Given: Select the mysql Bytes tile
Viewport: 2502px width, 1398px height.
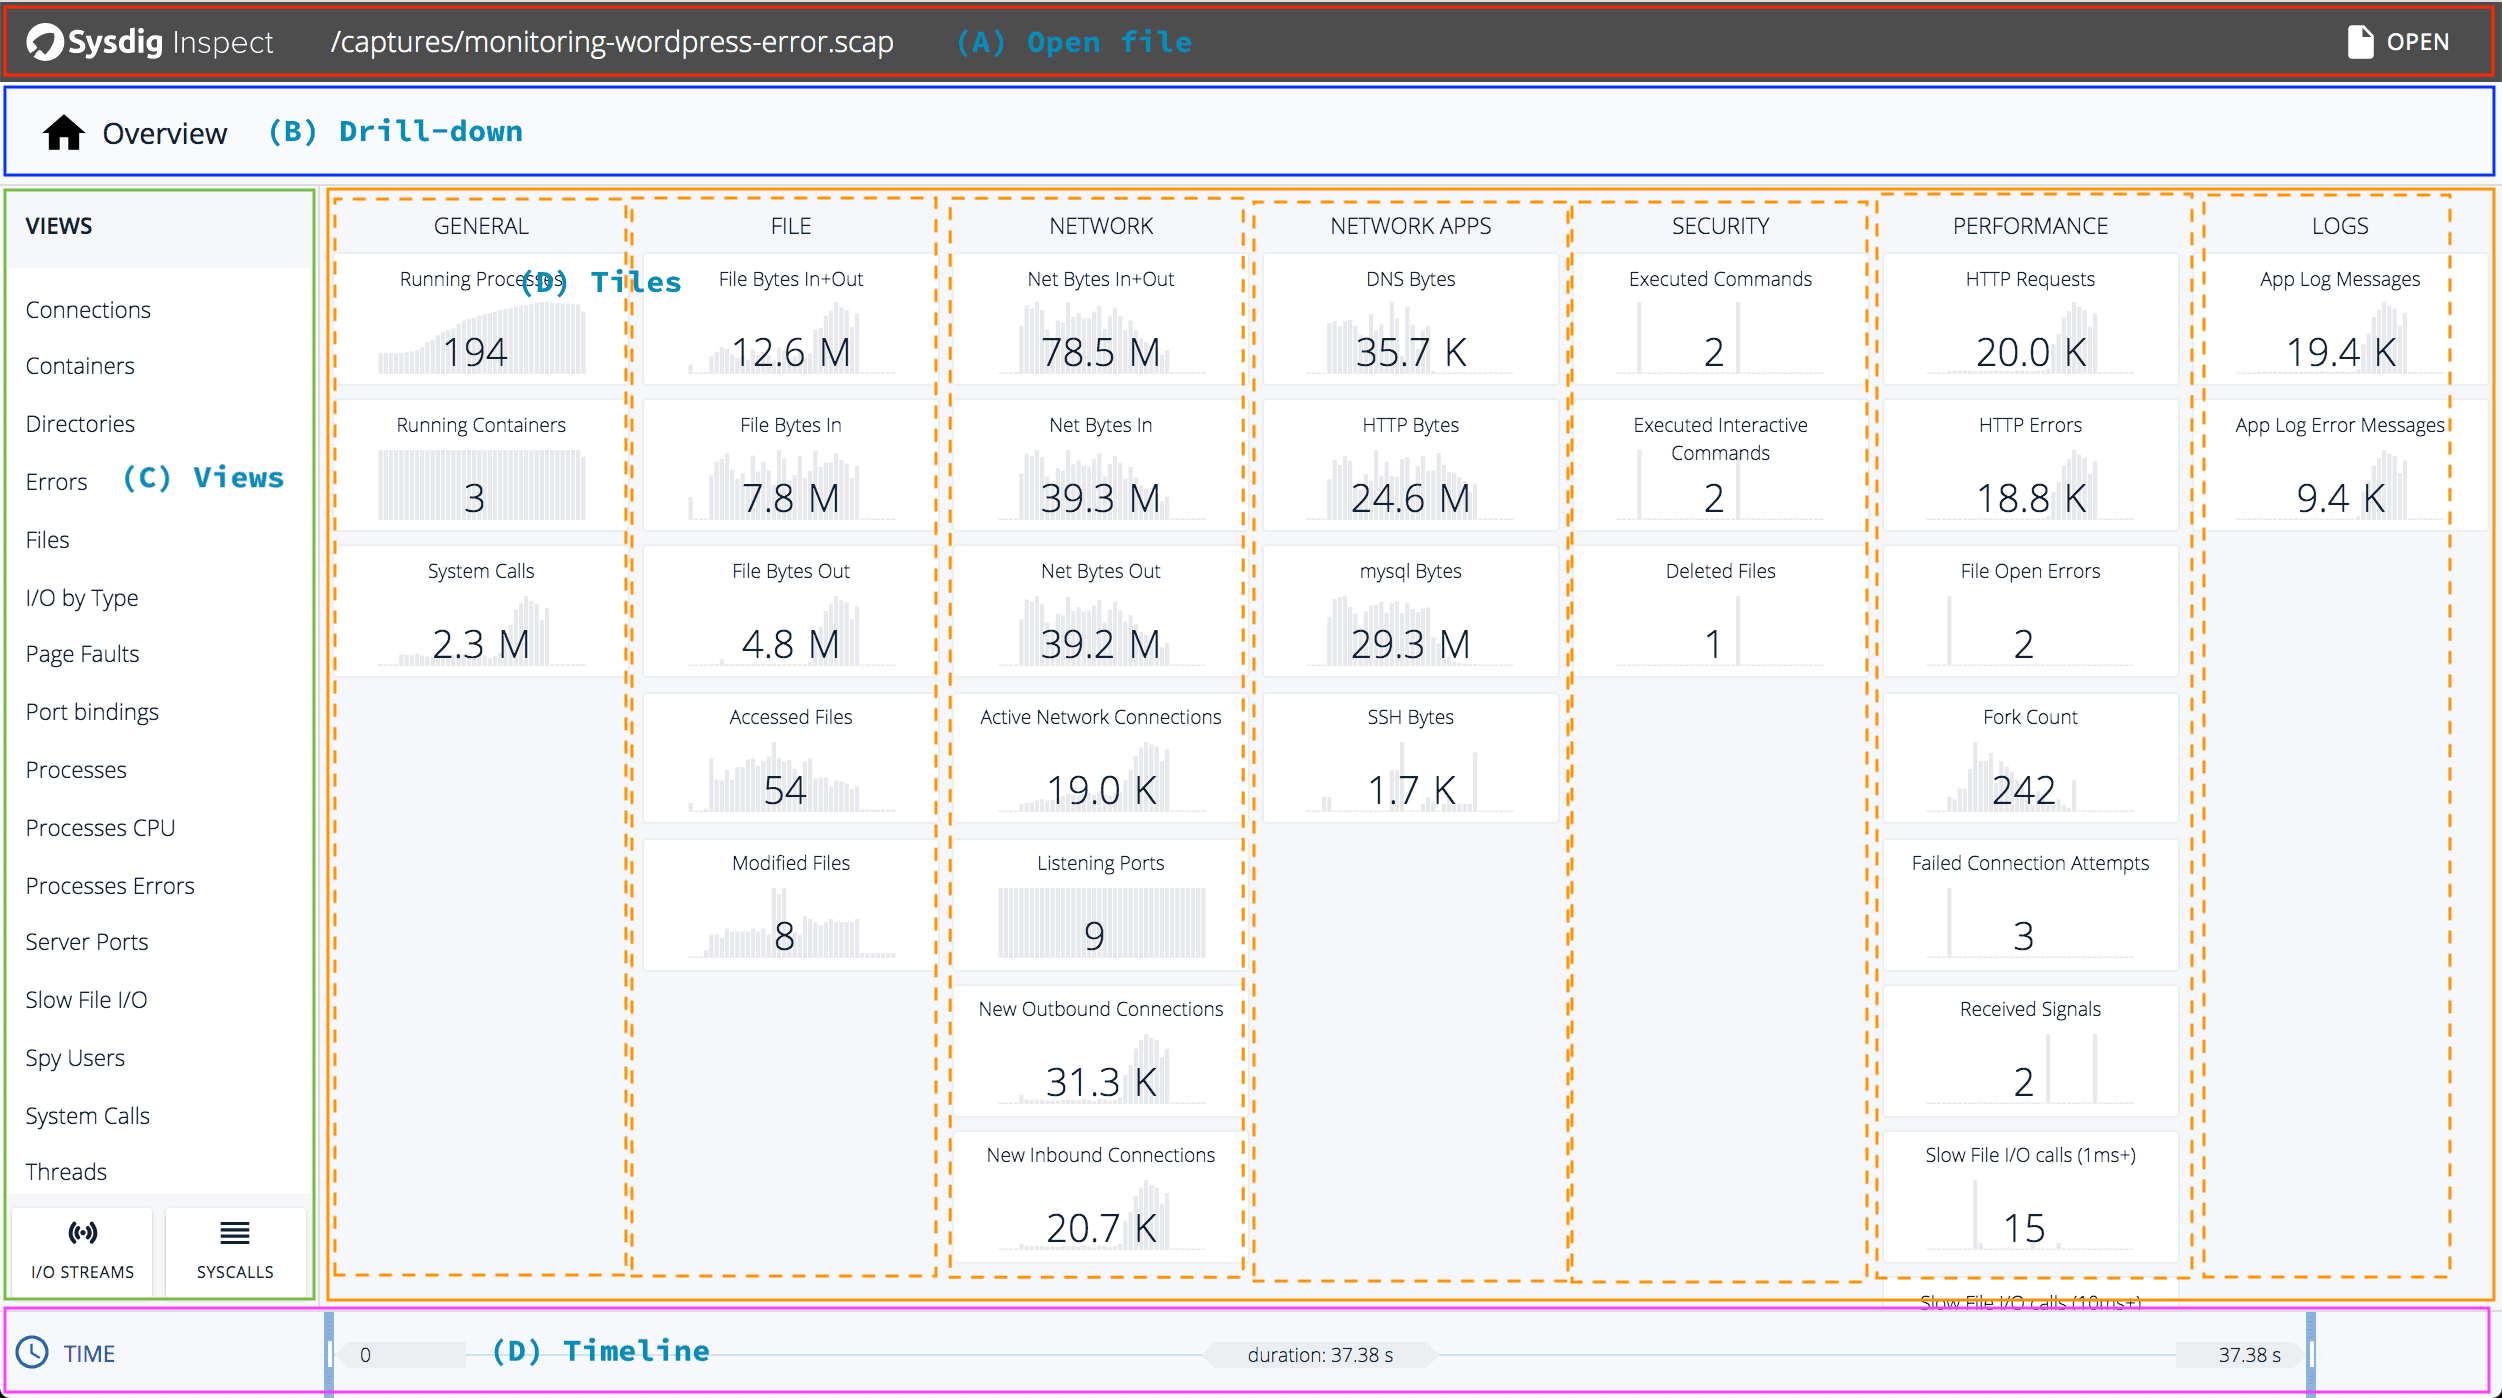Looking at the screenshot, I should [x=1410, y=612].
